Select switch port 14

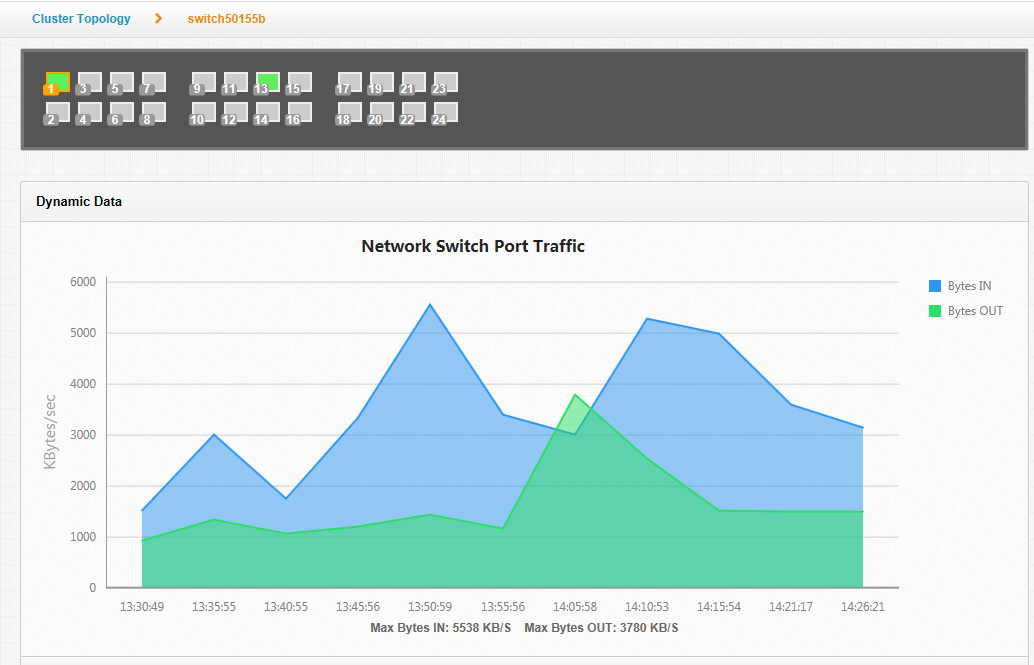[268, 113]
